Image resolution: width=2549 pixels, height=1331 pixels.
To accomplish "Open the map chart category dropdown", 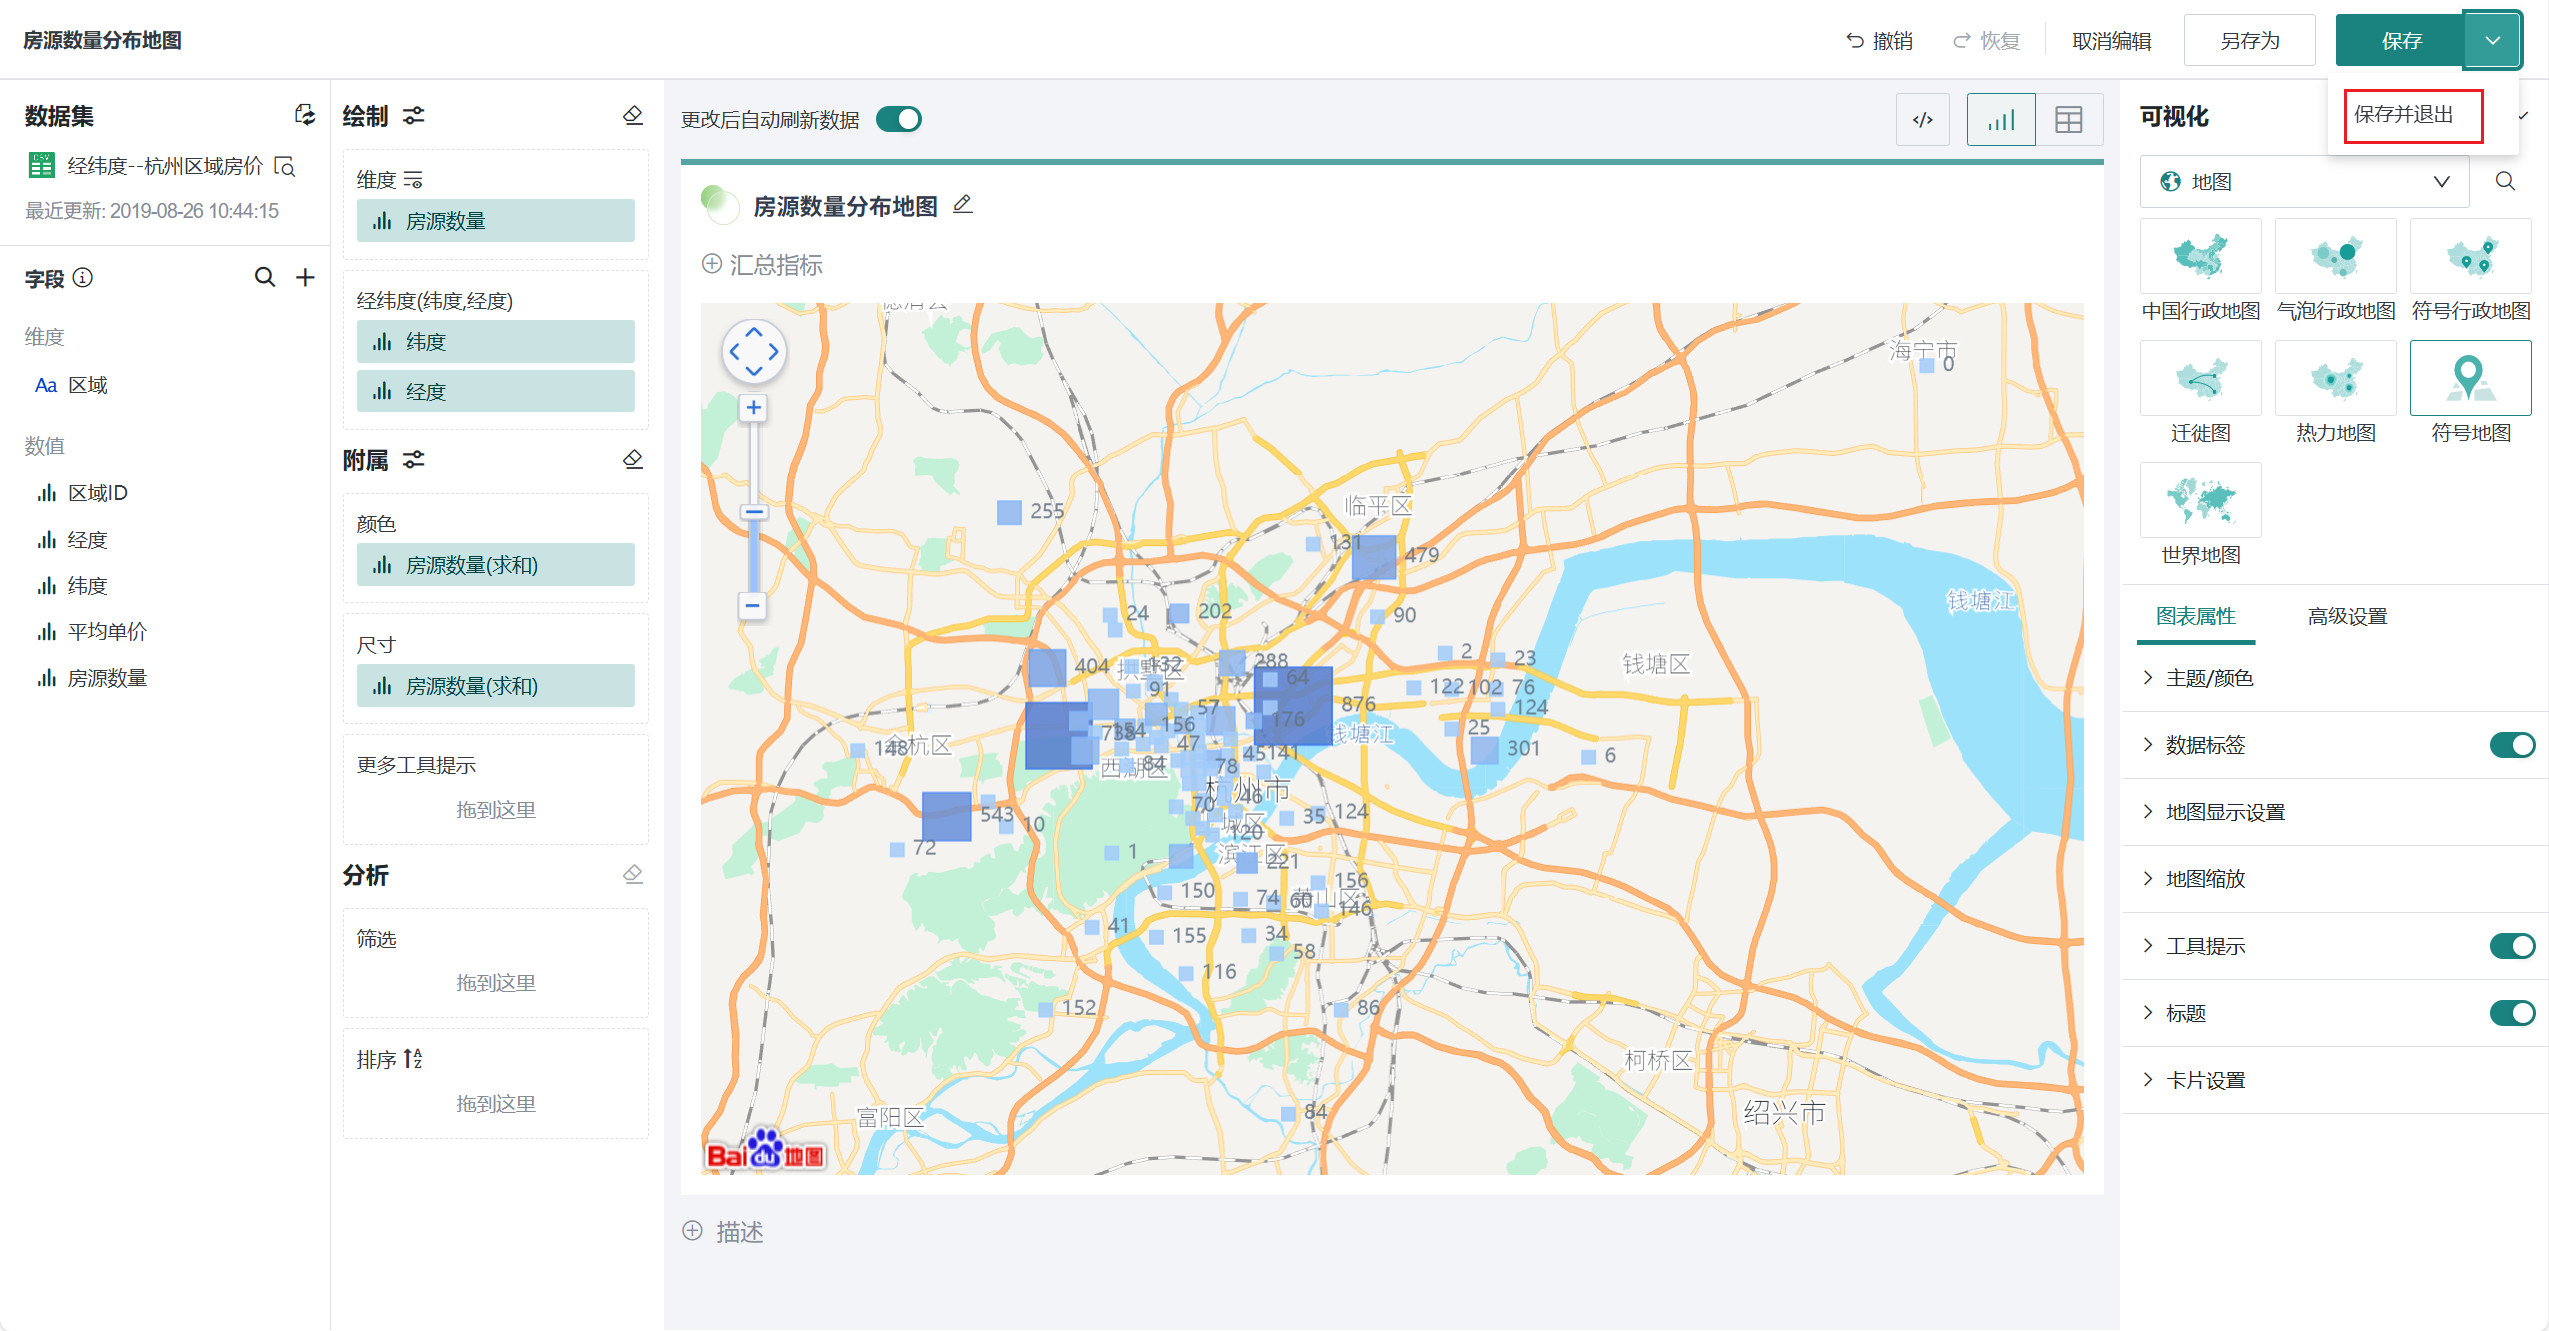I will 2304,182.
